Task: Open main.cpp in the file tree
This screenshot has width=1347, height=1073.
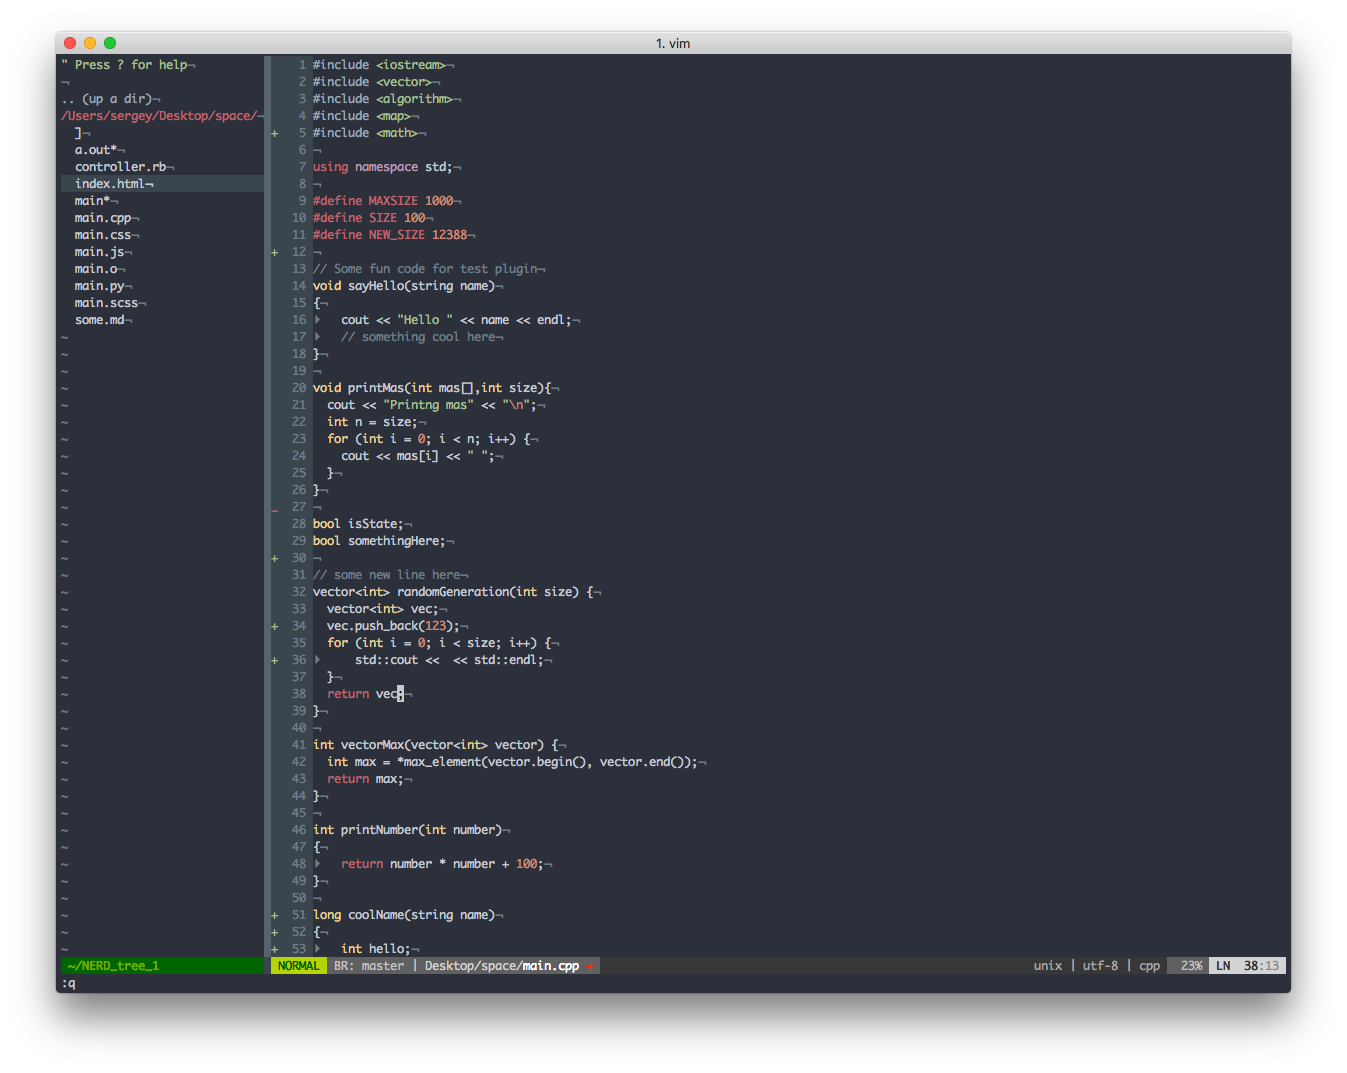Action: point(103,218)
